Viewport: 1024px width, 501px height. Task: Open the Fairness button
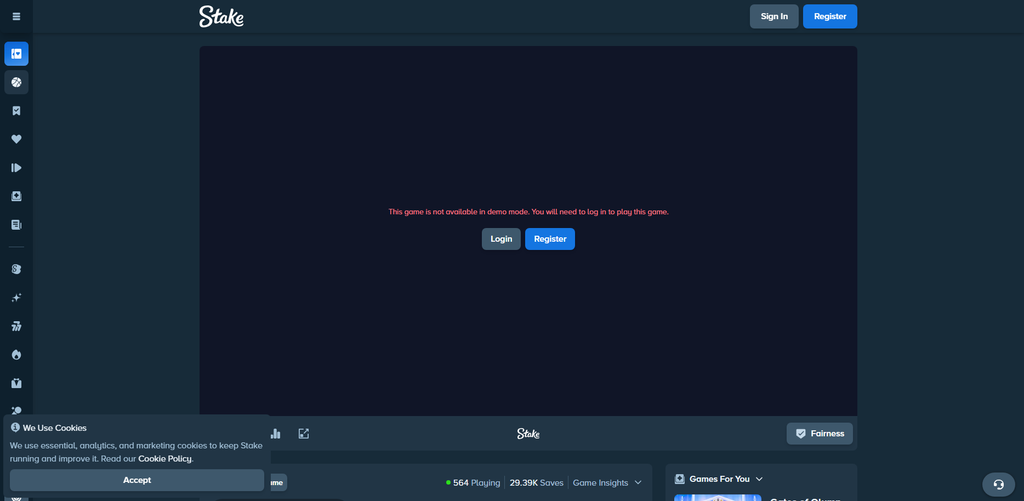(820, 434)
